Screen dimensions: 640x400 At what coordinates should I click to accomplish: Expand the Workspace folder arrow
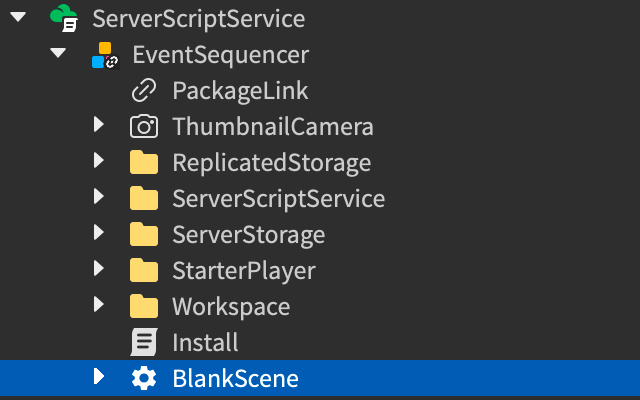tap(98, 306)
